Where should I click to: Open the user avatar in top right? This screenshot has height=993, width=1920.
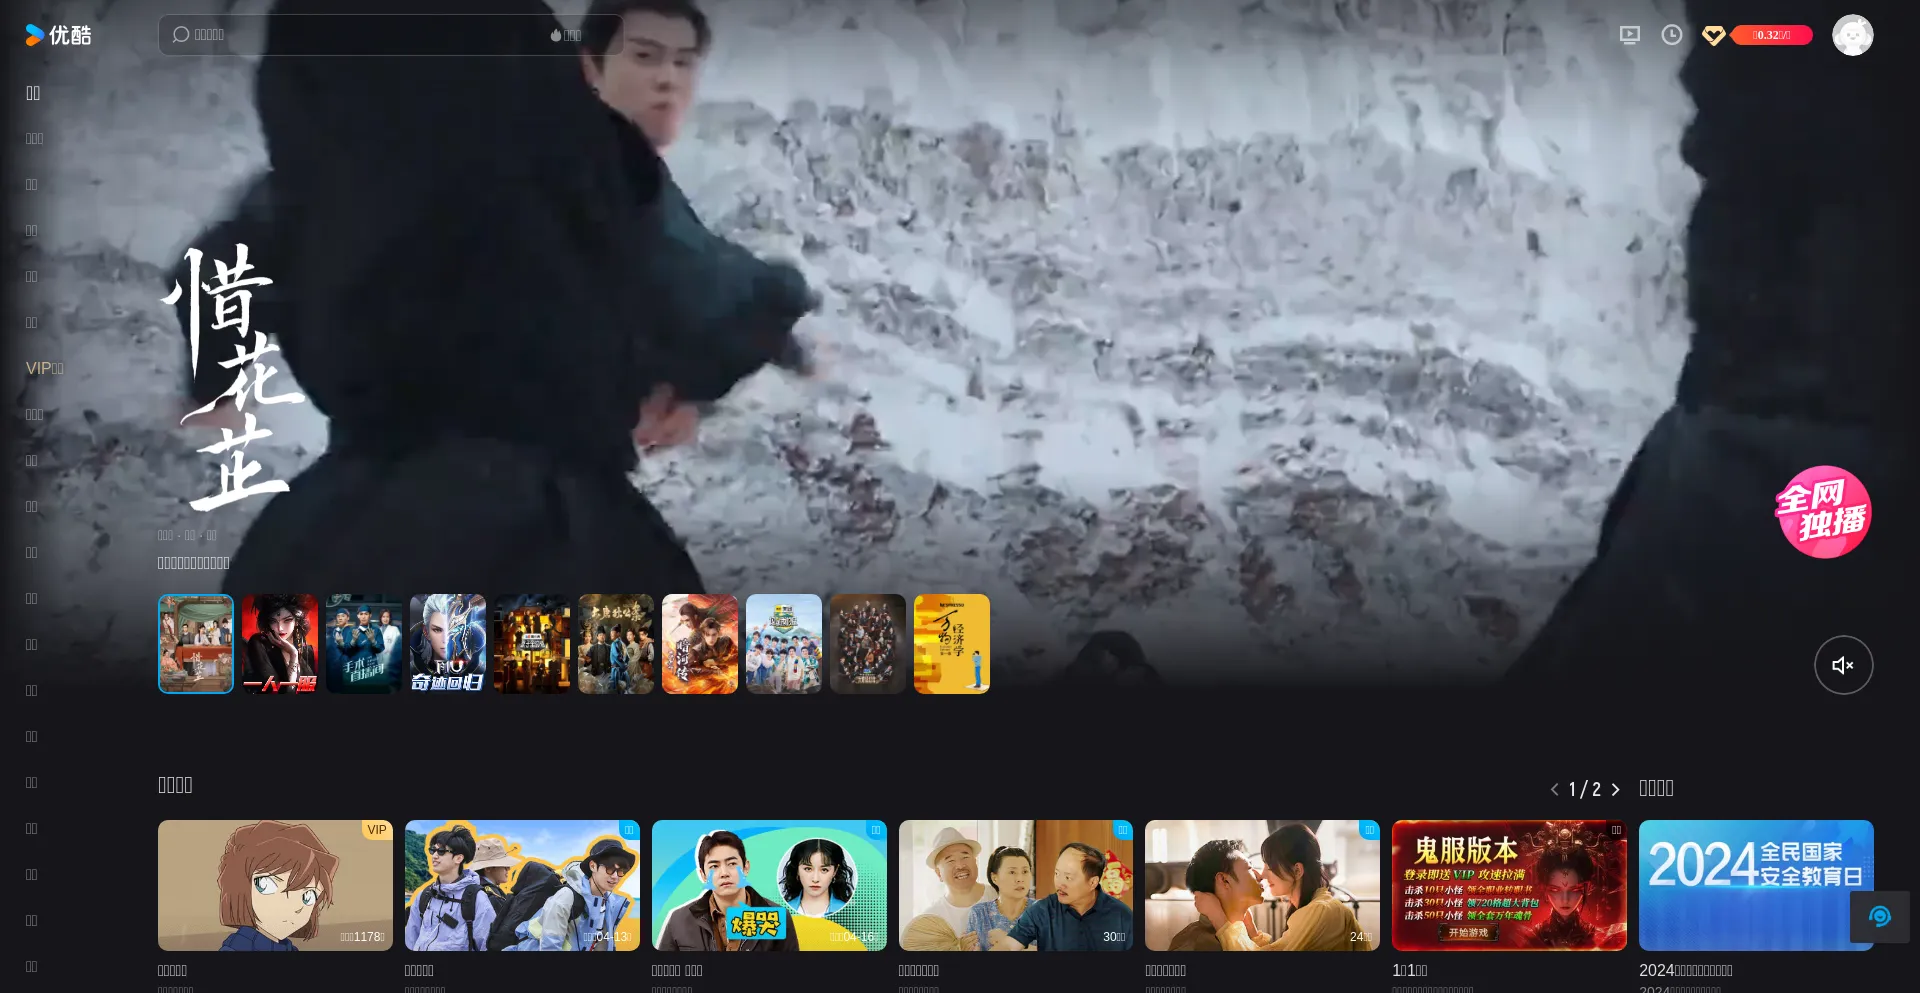1852,35
